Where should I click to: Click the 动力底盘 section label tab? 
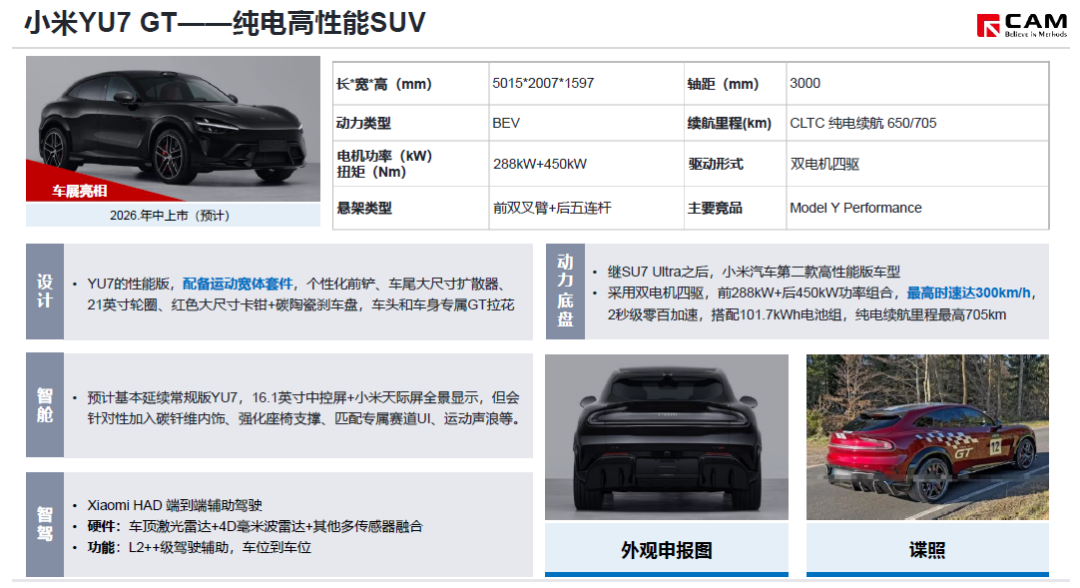pyautogui.click(x=565, y=291)
